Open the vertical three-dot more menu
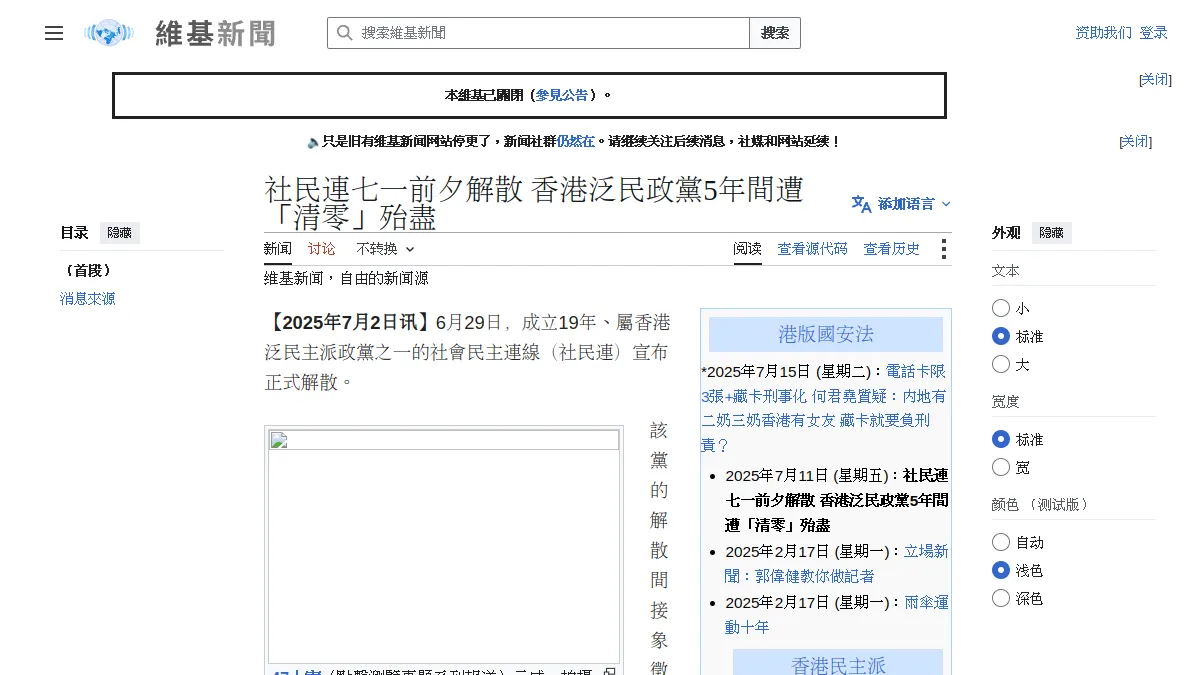Image resolution: width=1200 pixels, height=675 pixels. [x=943, y=249]
